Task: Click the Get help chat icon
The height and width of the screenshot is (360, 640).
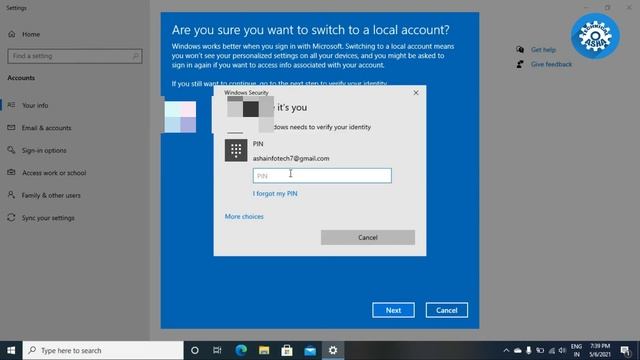Action: pyautogui.click(x=520, y=49)
